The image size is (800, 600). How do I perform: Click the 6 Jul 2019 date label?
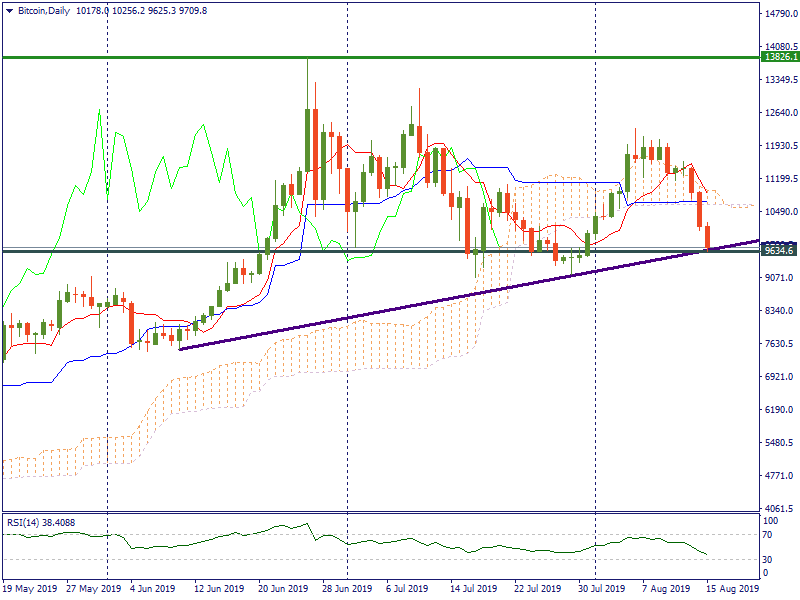coord(406,589)
